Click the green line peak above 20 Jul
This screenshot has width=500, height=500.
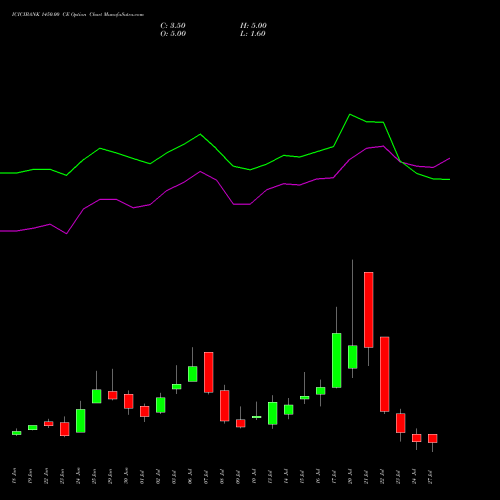pos(350,114)
